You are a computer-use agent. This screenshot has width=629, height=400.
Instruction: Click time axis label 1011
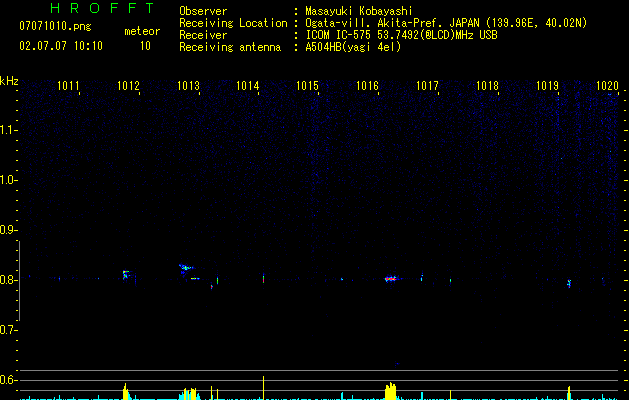[x=68, y=86]
